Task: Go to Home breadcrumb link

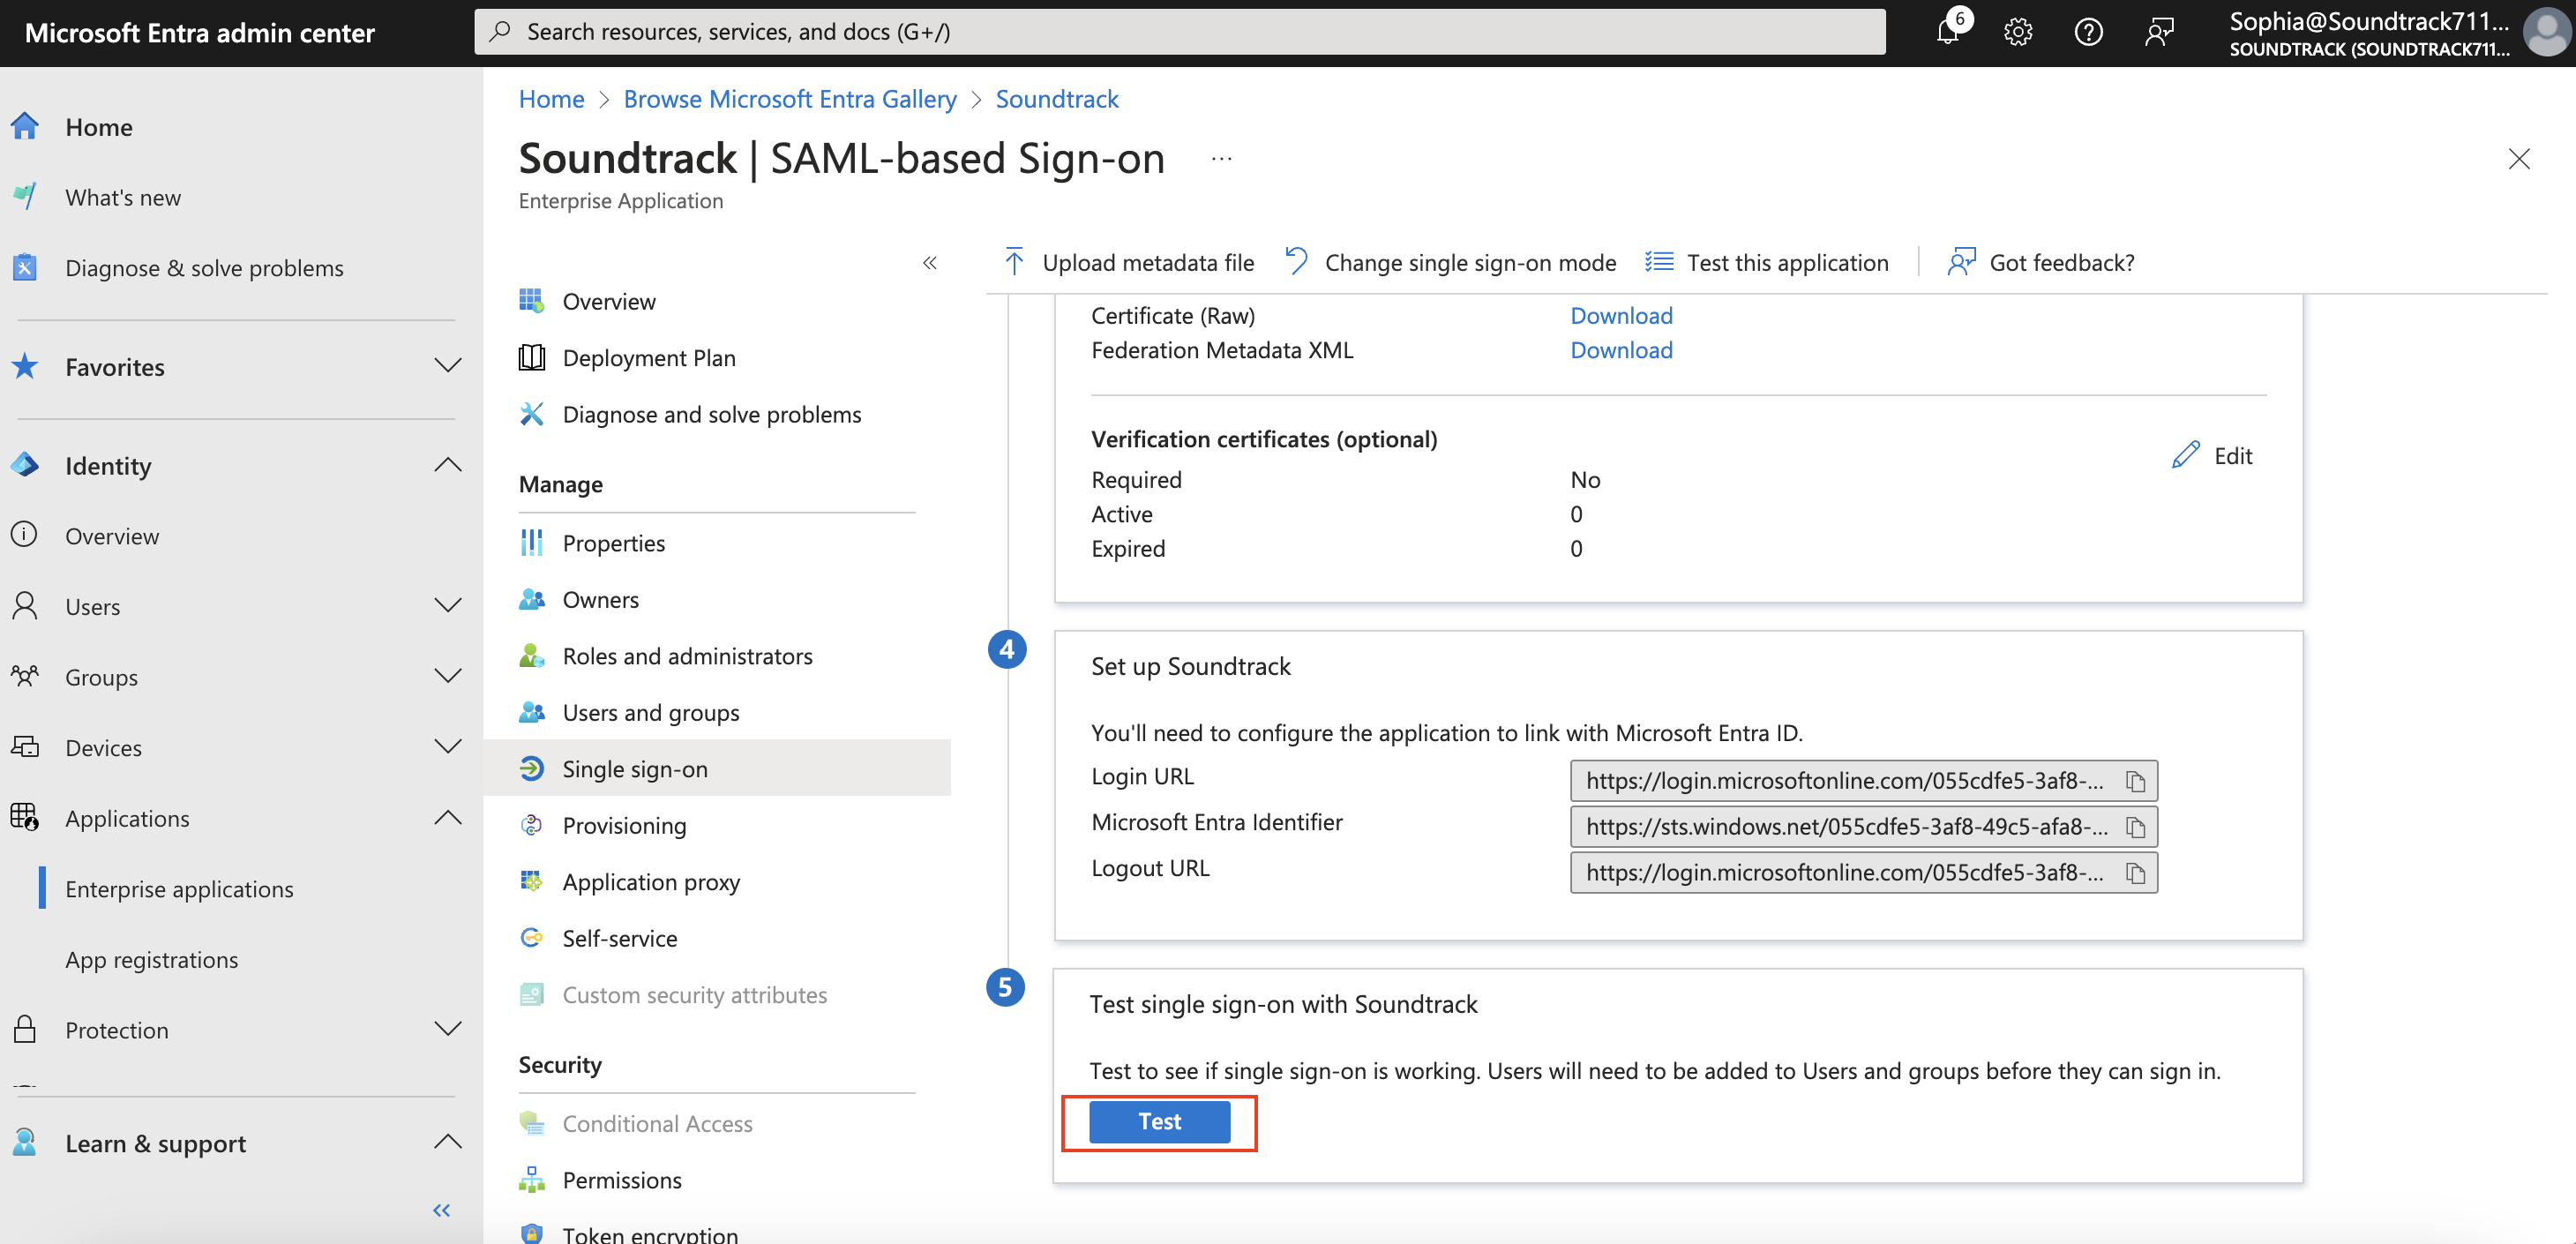Action: 551,99
